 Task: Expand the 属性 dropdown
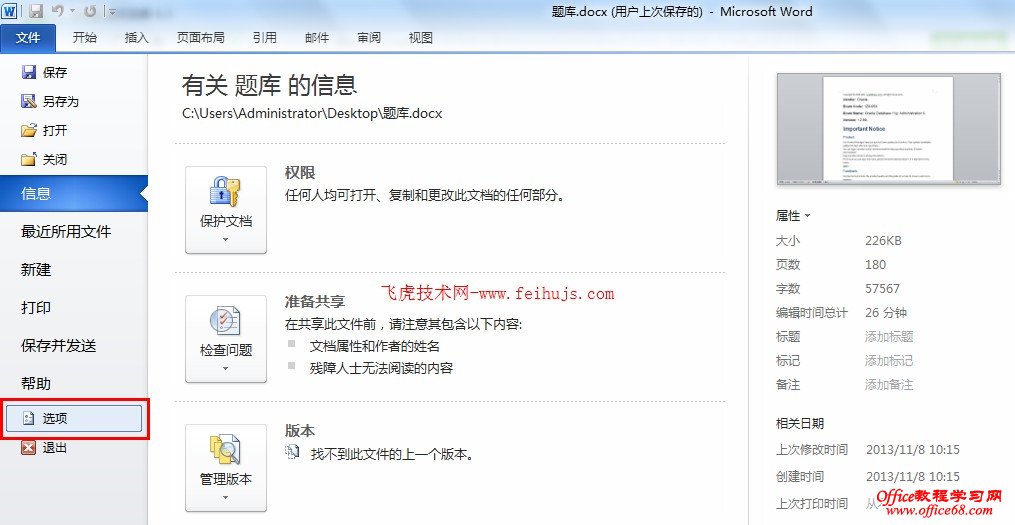pos(793,216)
